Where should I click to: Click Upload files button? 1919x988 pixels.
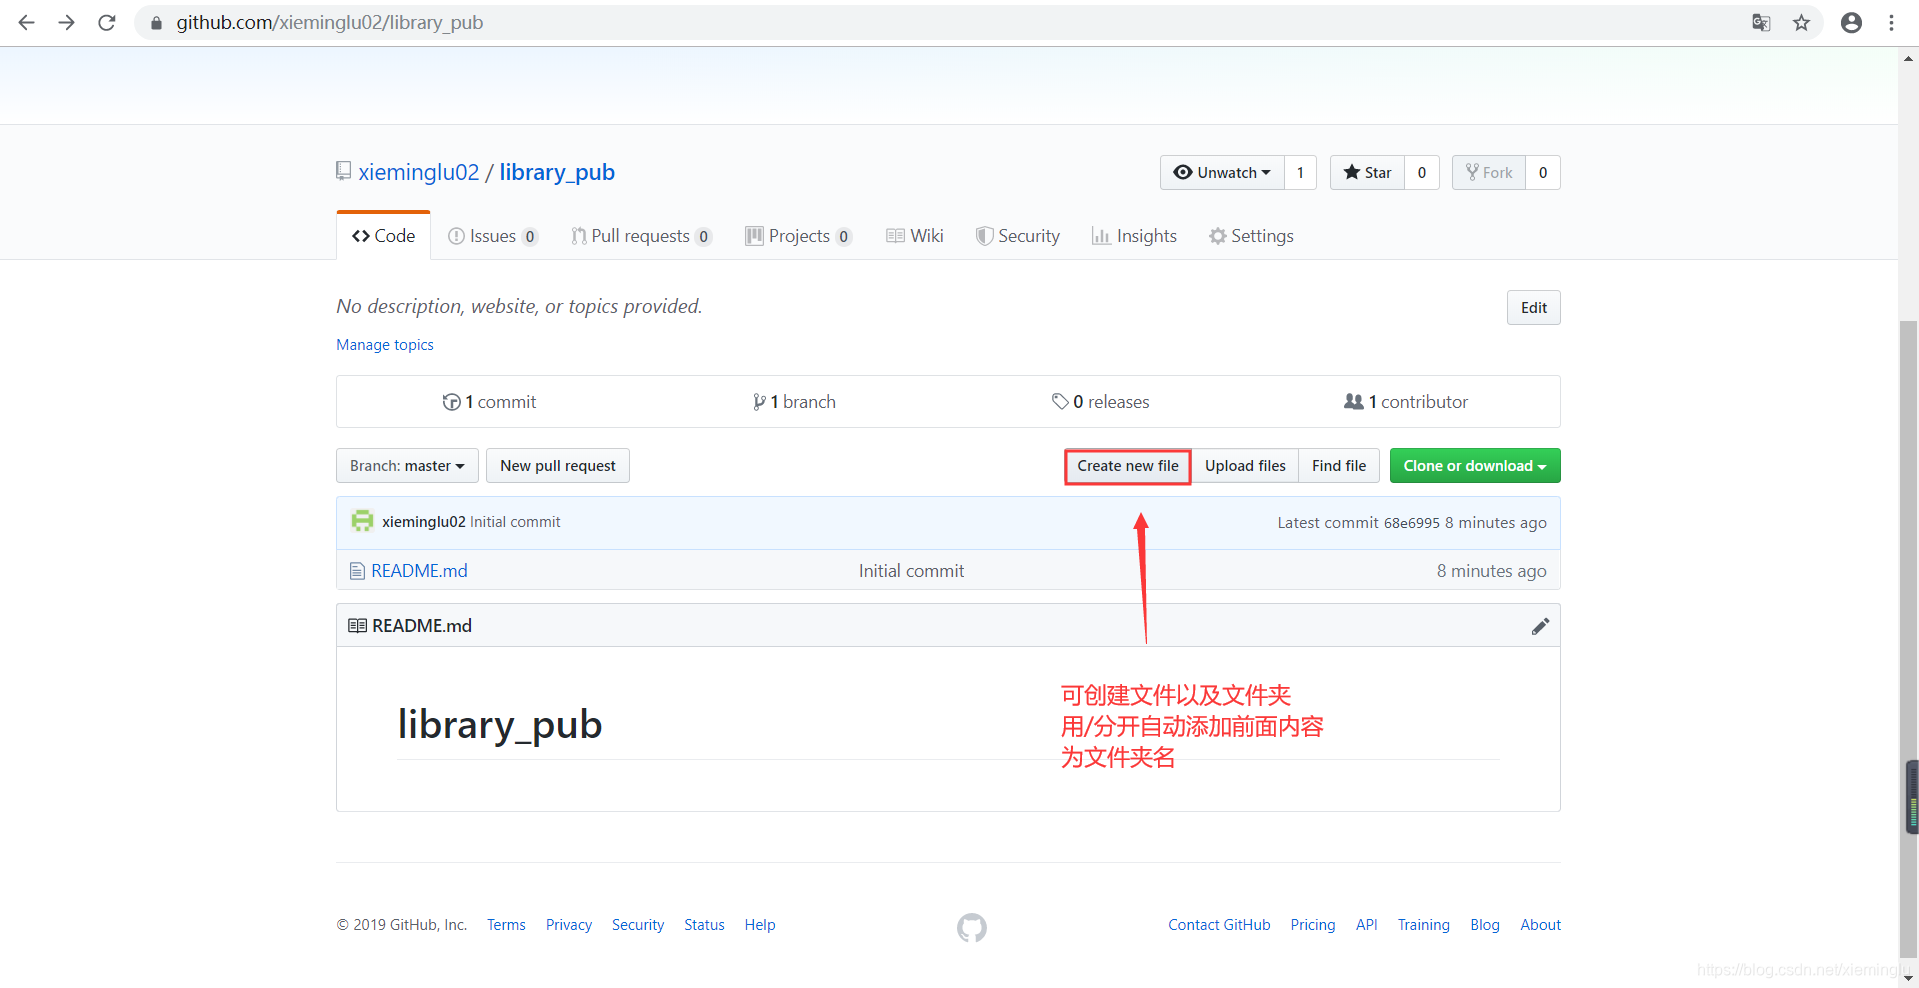[1245, 466]
